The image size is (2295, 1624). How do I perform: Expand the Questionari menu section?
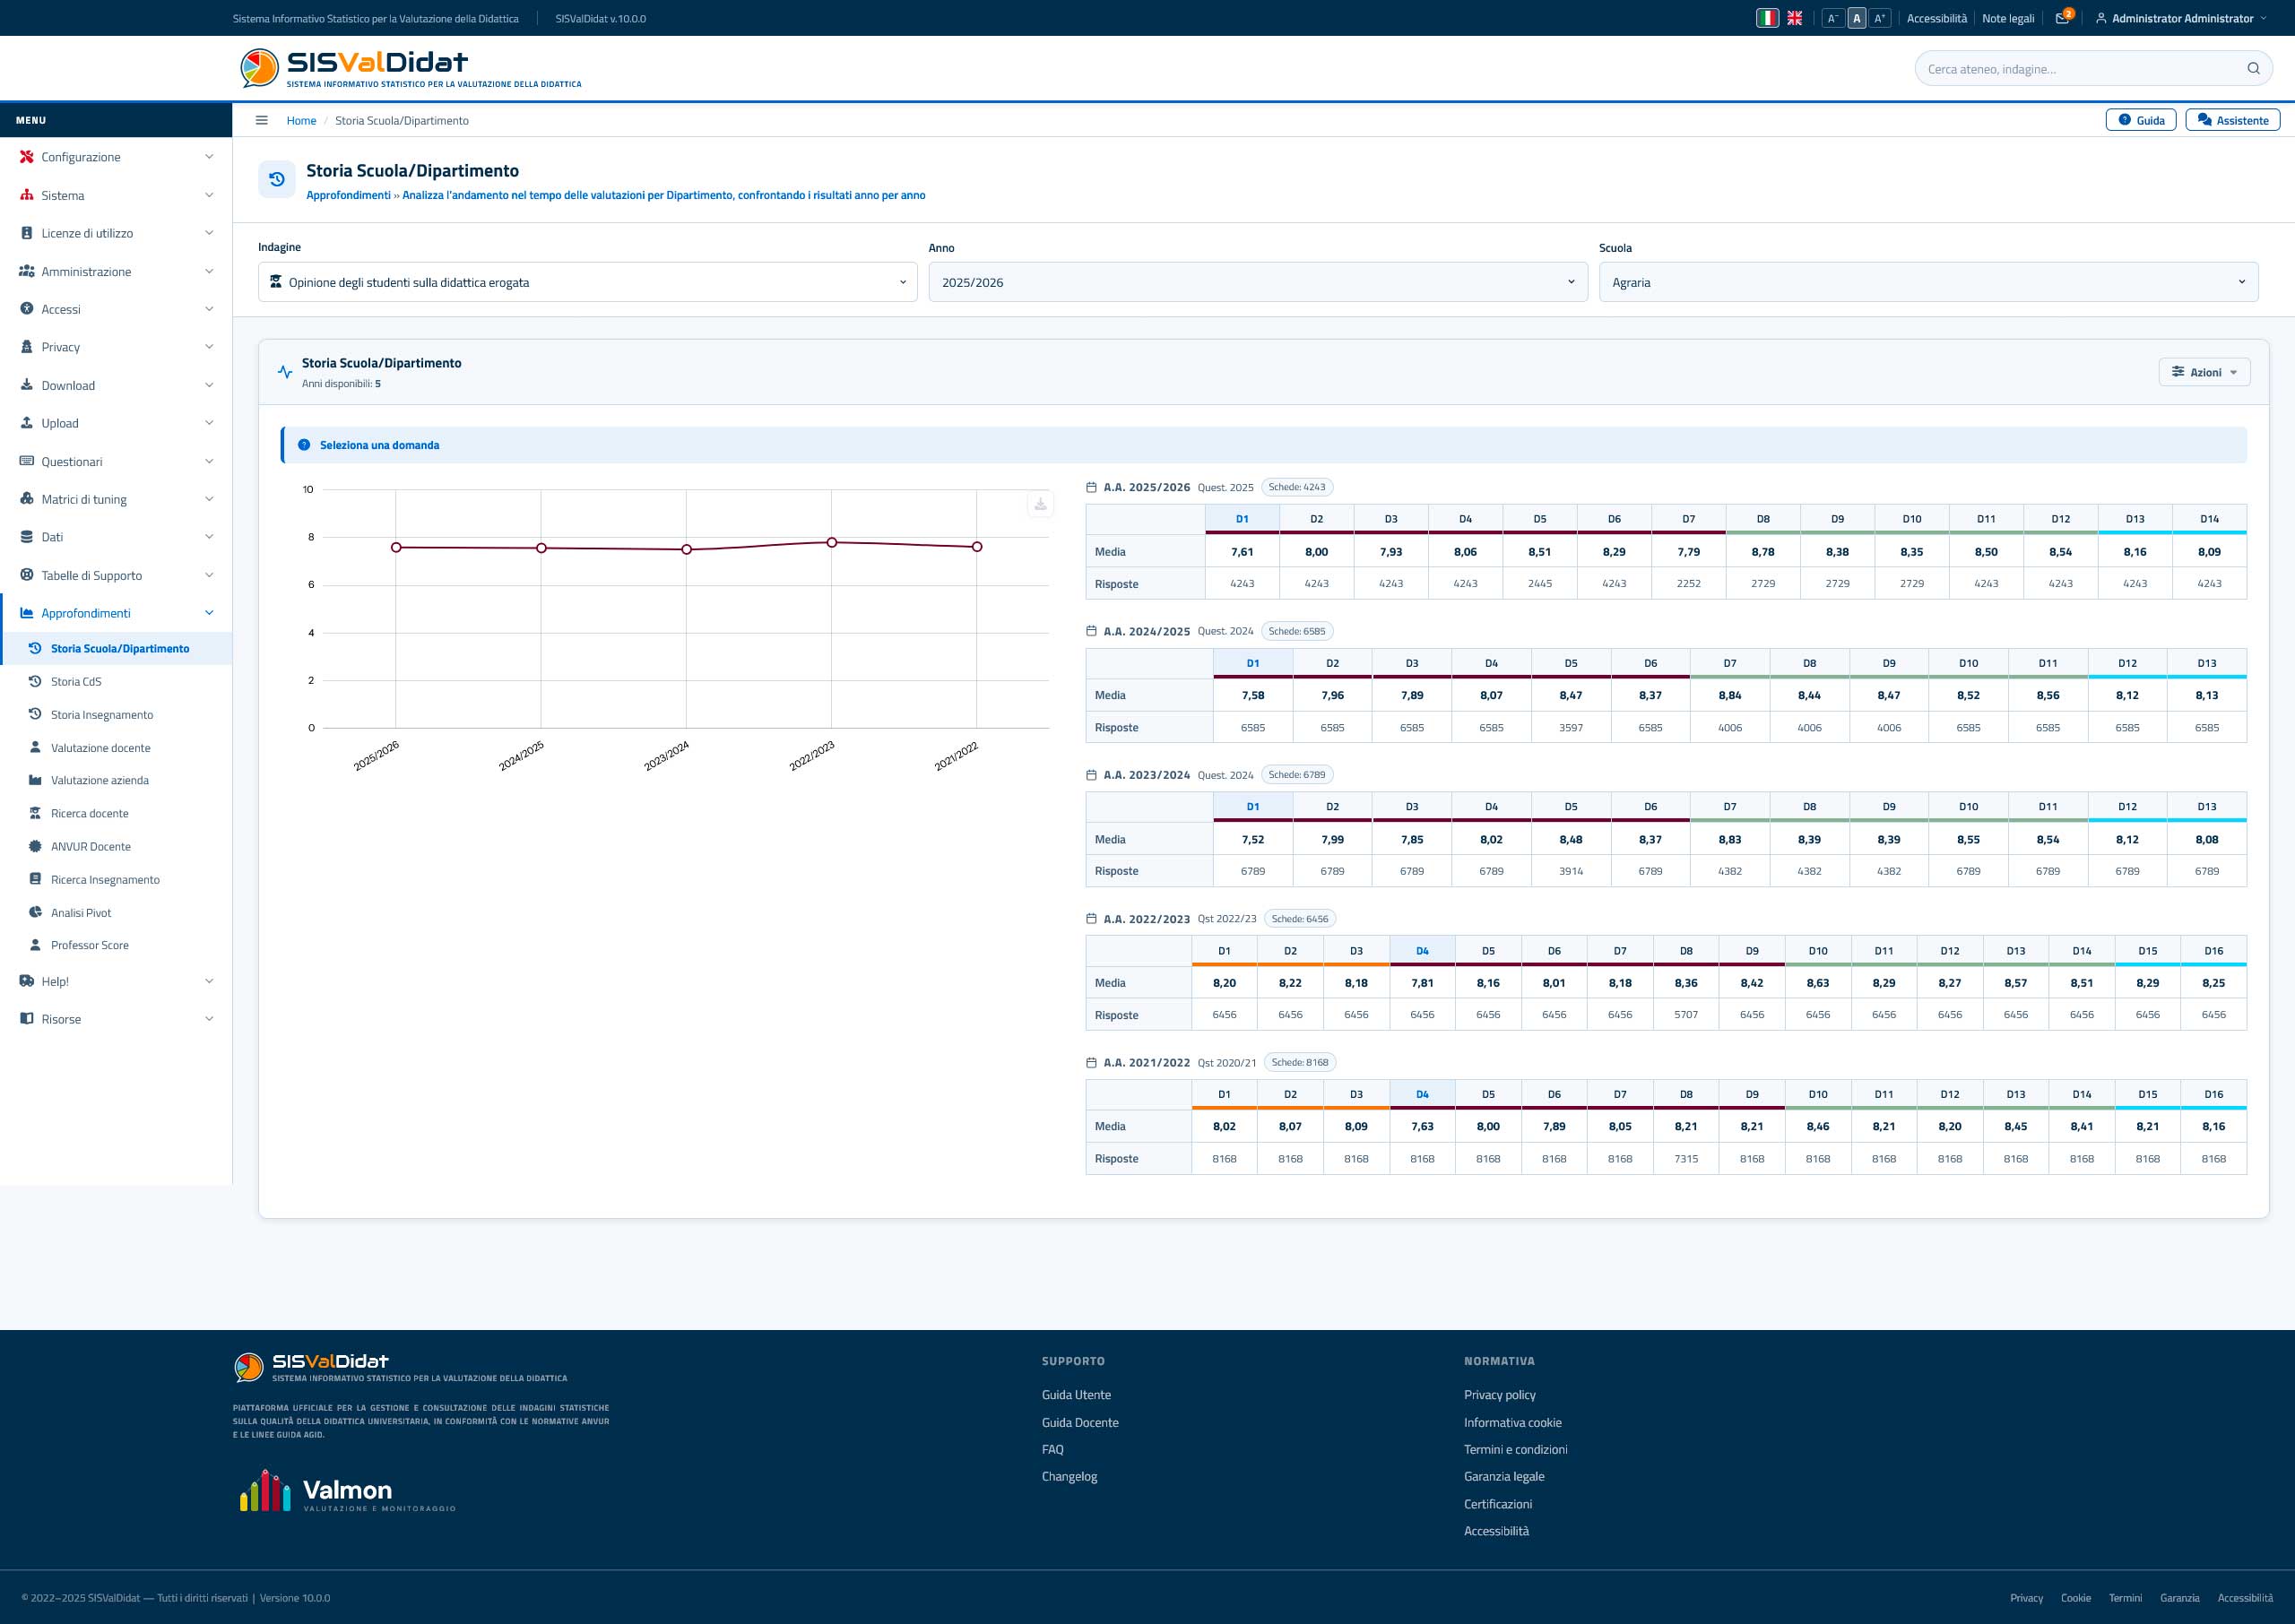[x=116, y=461]
